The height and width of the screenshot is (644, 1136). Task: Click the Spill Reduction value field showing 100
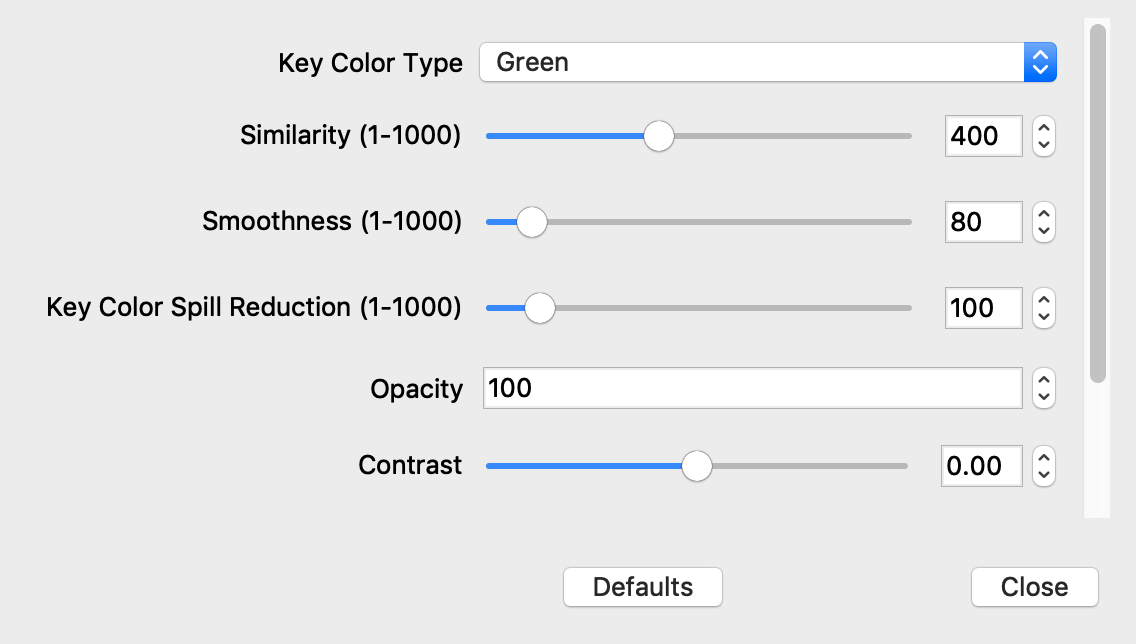tap(983, 308)
